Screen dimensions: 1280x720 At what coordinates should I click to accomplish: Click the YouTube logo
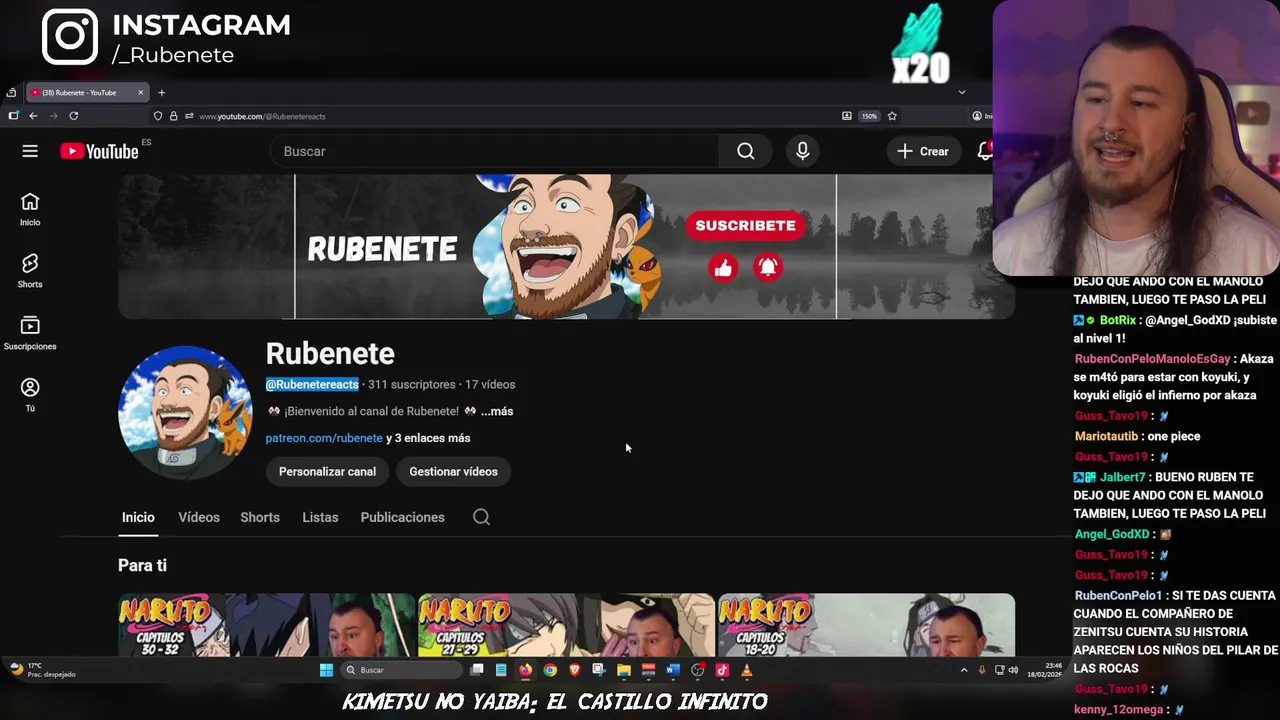(99, 151)
